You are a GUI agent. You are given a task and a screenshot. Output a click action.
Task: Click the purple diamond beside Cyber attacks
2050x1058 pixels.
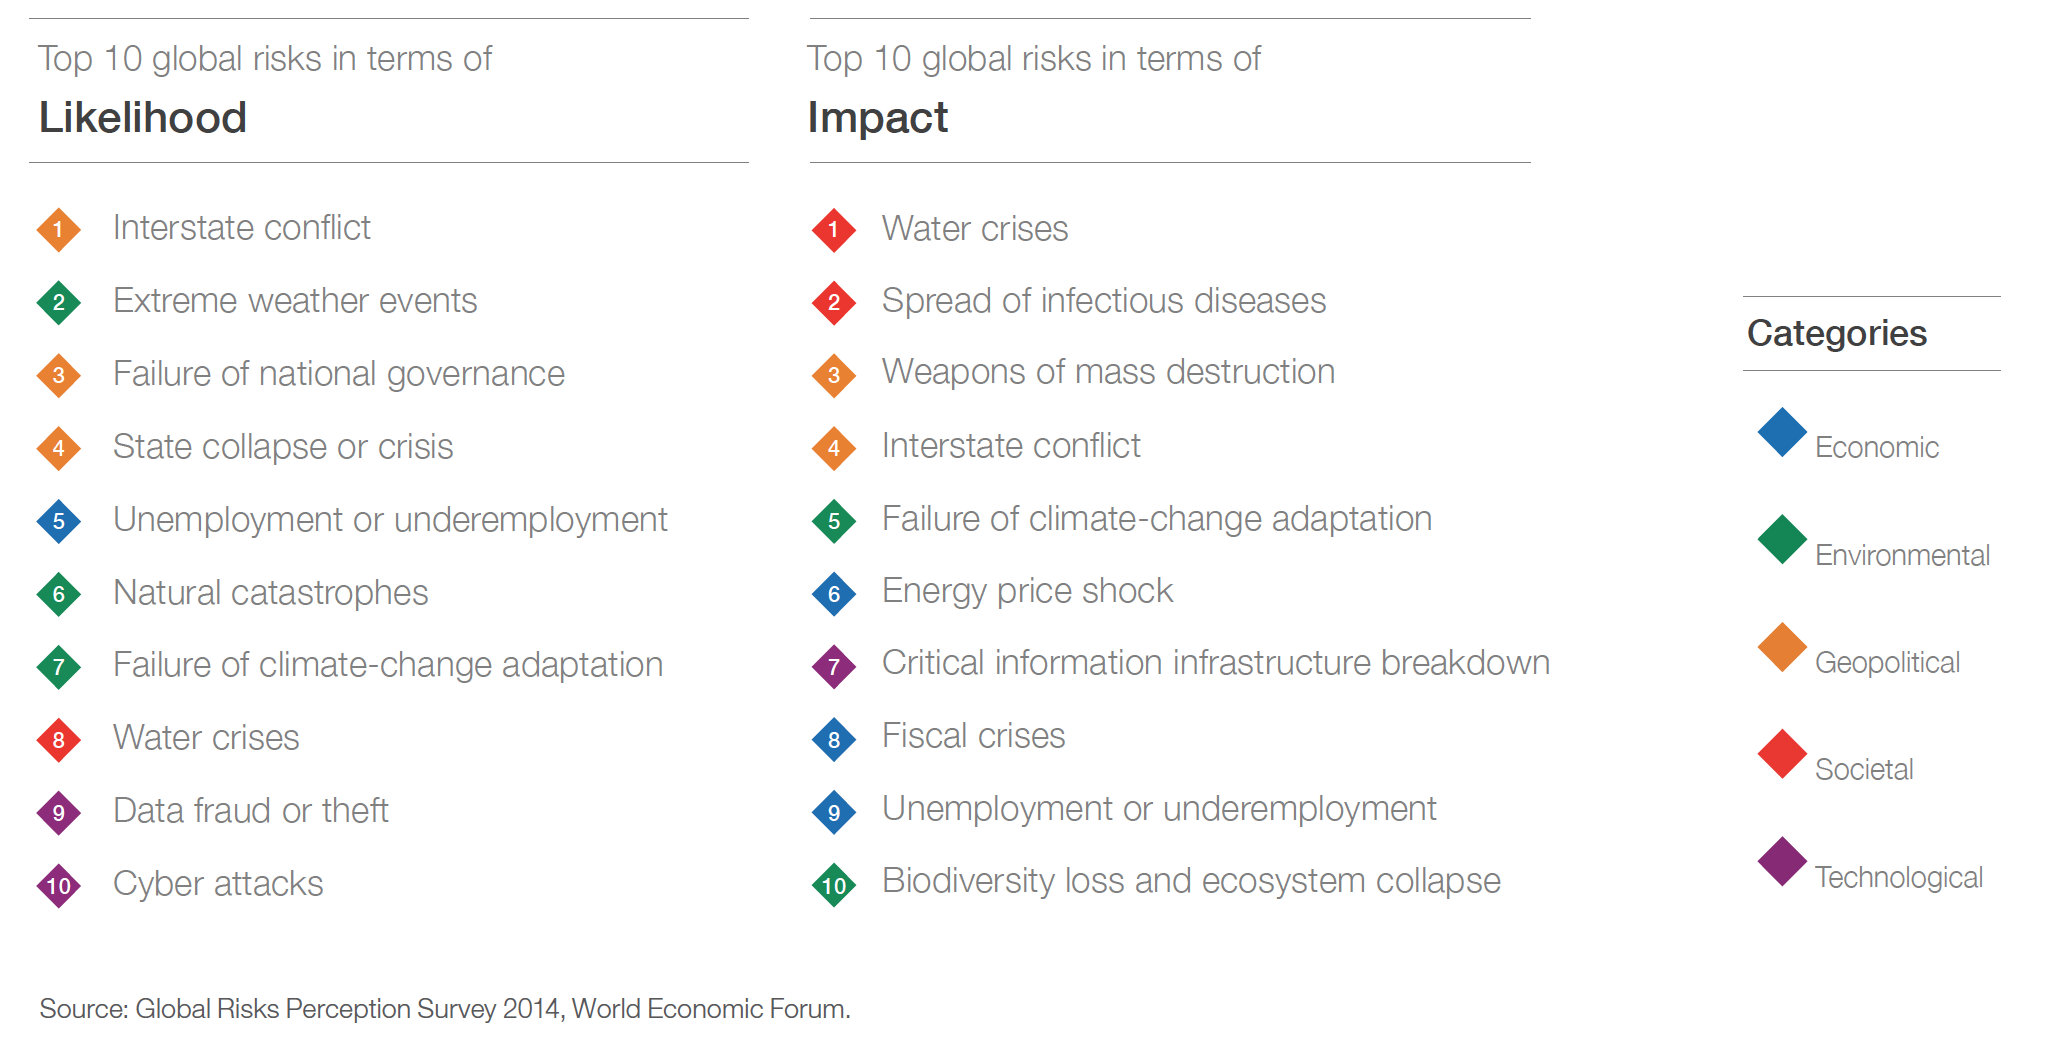click(x=59, y=886)
